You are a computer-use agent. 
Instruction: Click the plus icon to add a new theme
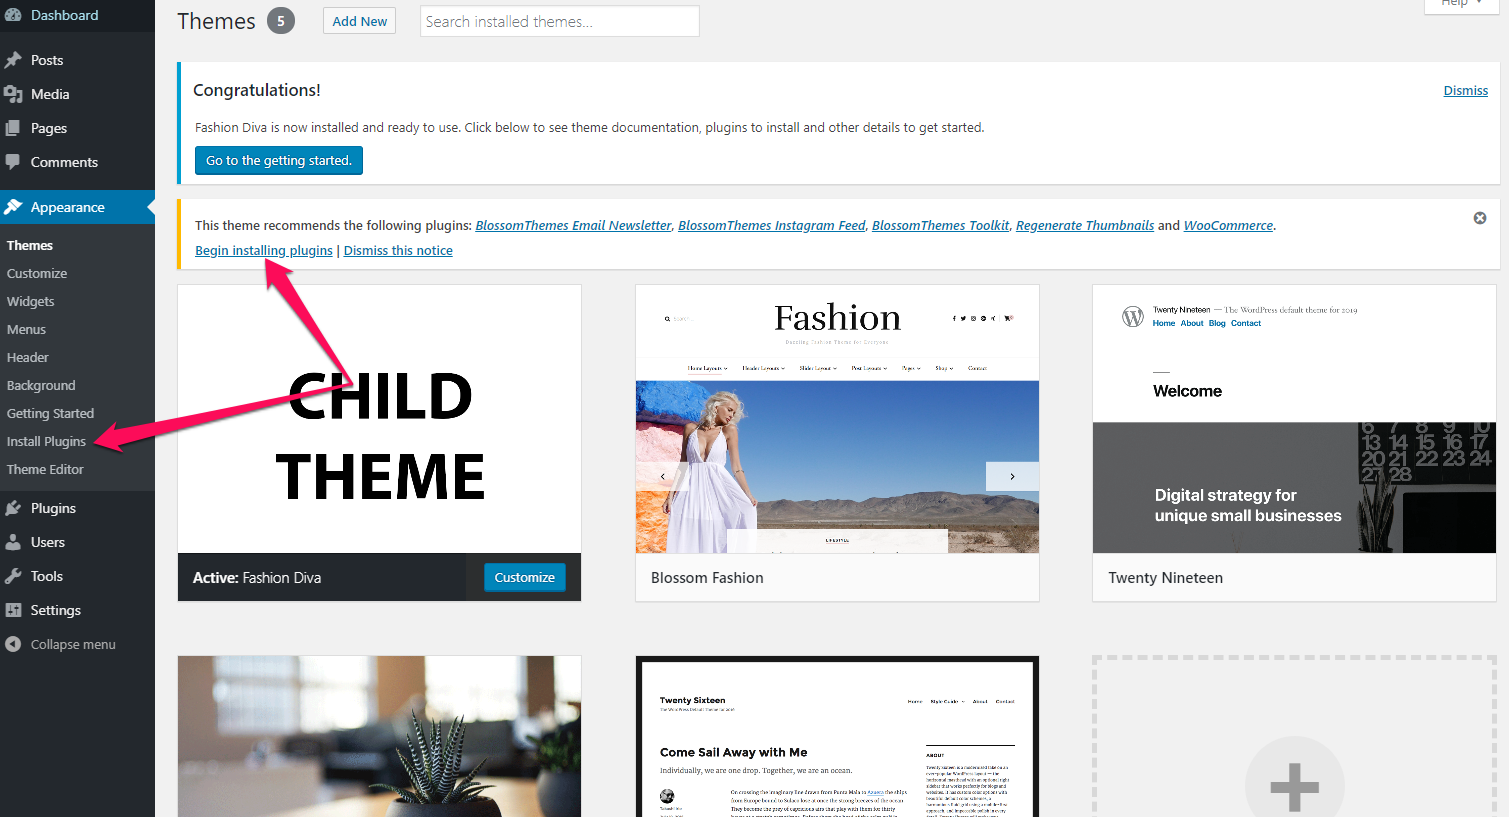(x=1295, y=786)
